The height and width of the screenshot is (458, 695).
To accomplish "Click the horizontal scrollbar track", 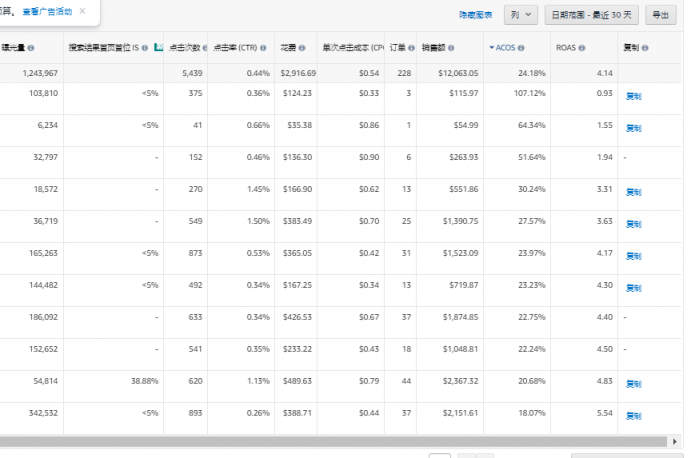I will (x=333, y=441).
